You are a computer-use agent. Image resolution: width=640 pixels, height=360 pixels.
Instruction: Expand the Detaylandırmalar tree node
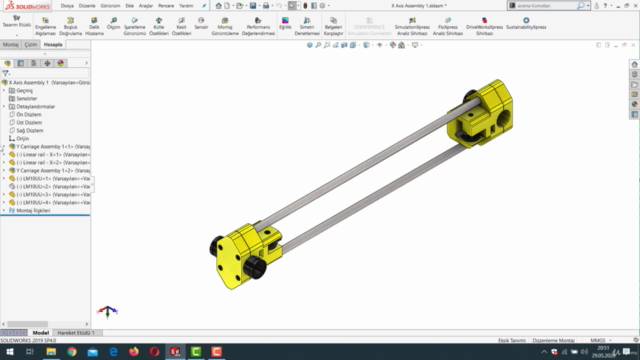(x=4, y=107)
